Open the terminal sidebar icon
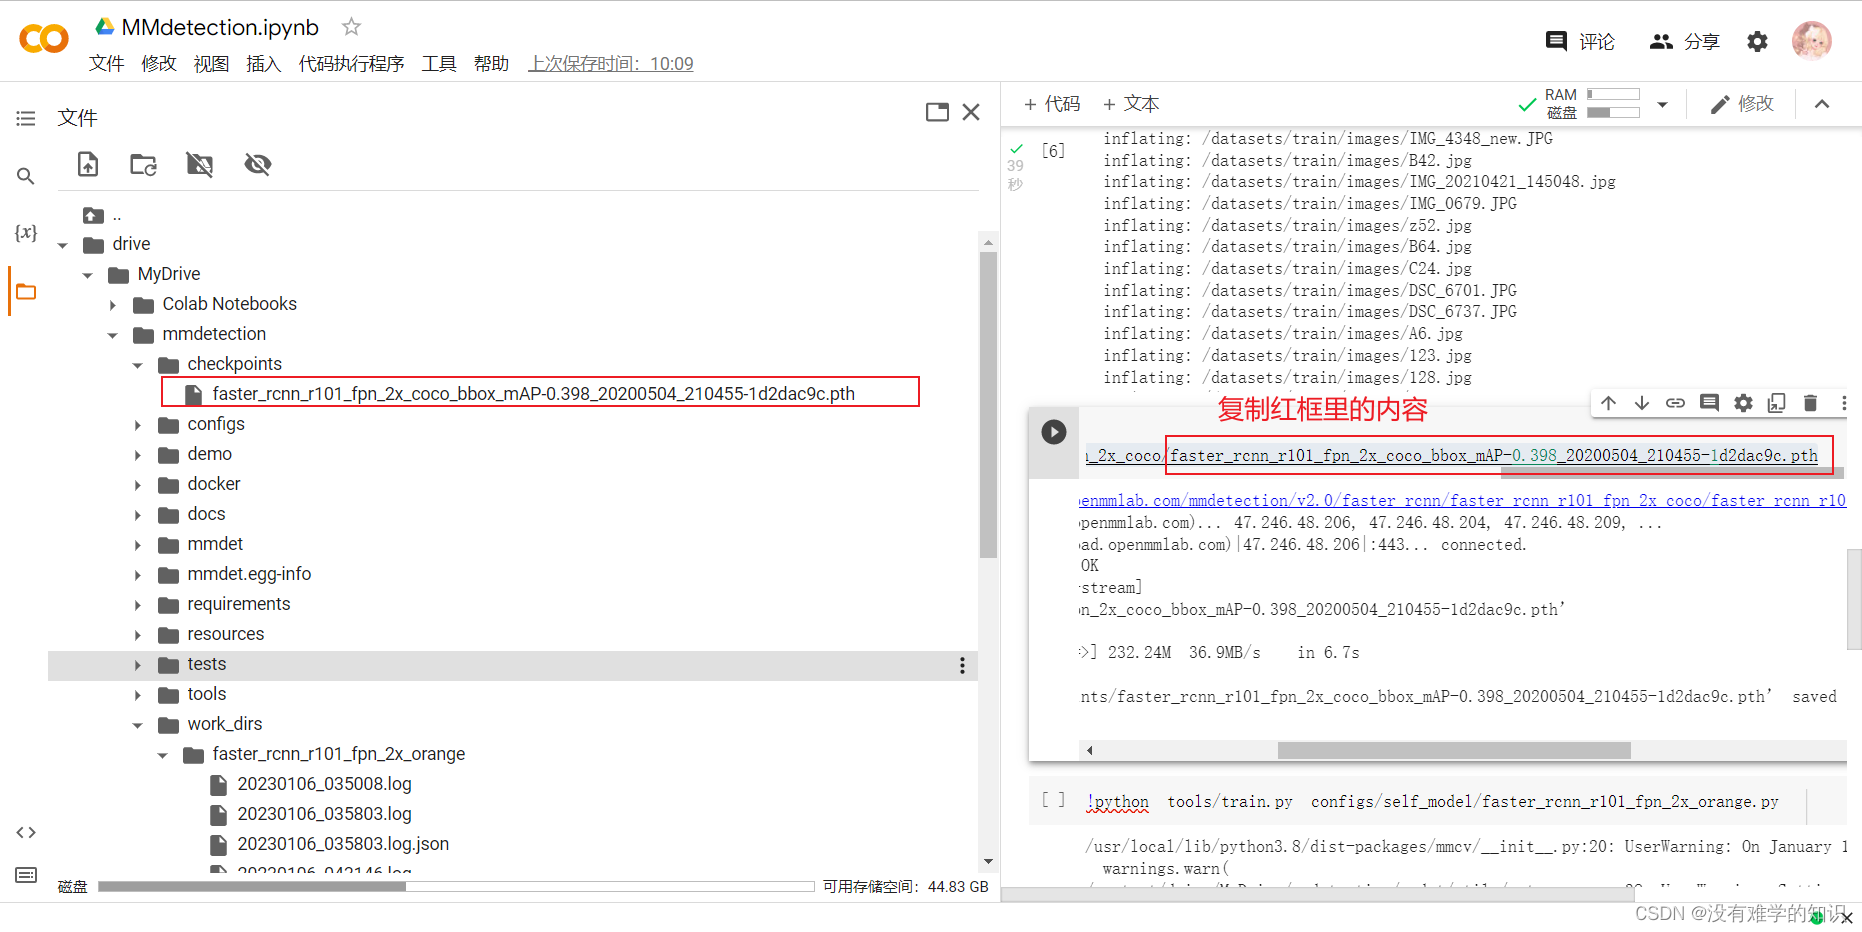 coord(26,875)
